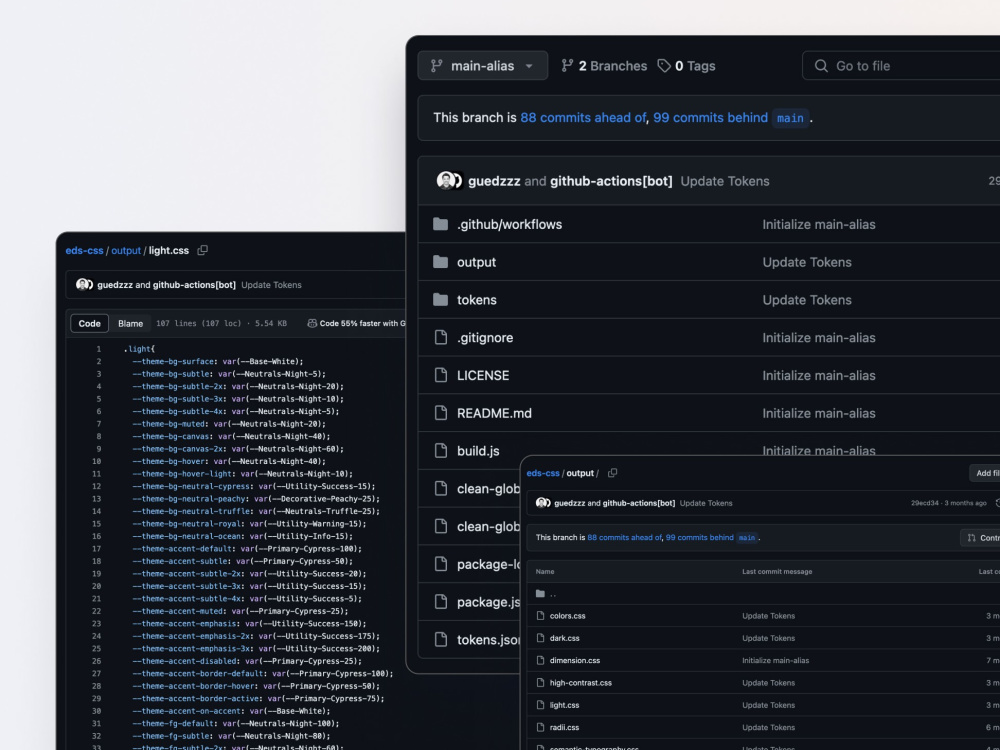Viewport: 1000px width, 750px height.
Task: Open Update Tokens commit for tokens folder
Action: tap(807, 300)
